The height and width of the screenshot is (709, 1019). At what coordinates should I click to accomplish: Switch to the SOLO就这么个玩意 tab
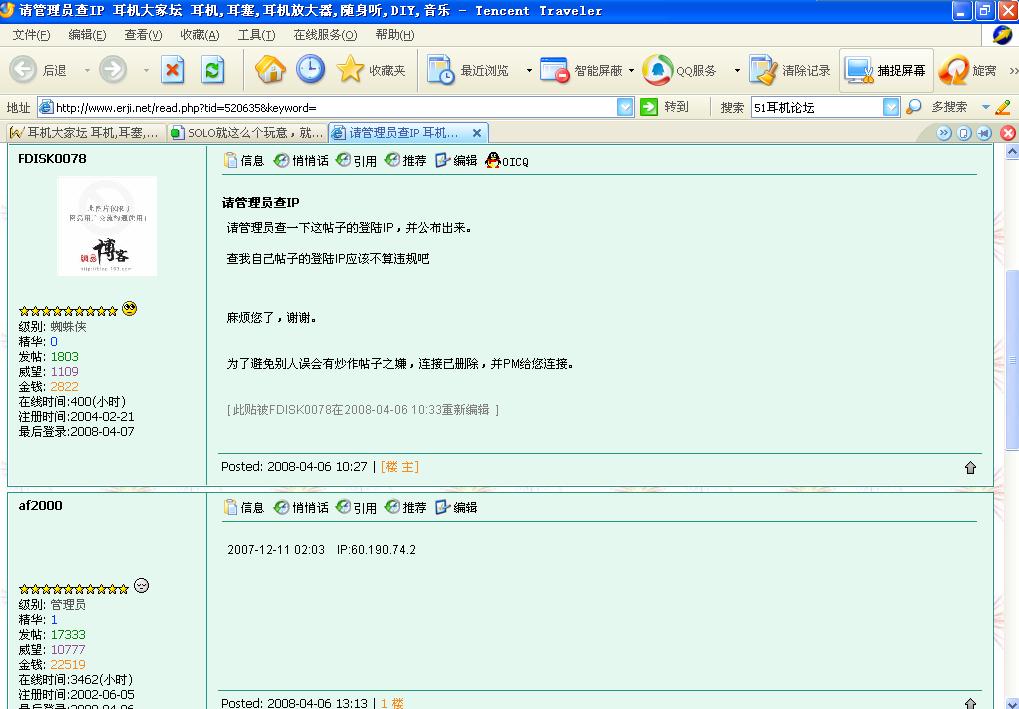click(x=247, y=133)
